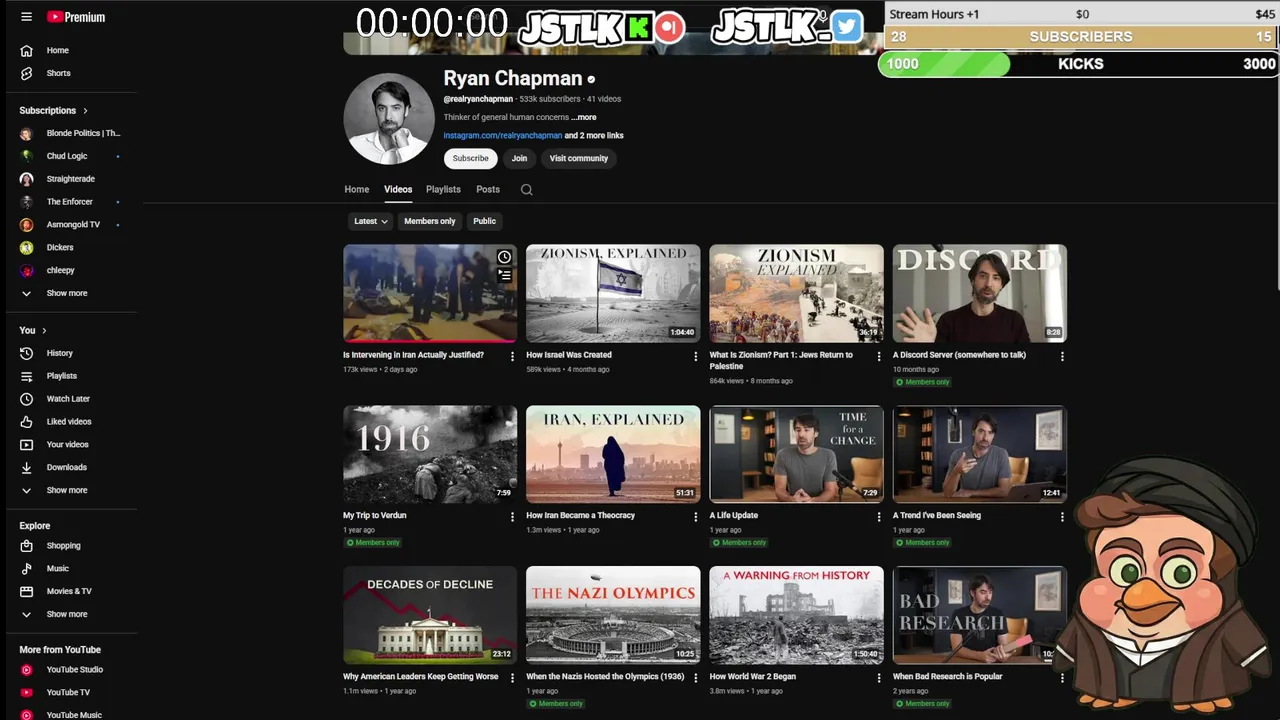The image size is (1280, 720).
Task: Expand the You section header
Action: [33, 330]
